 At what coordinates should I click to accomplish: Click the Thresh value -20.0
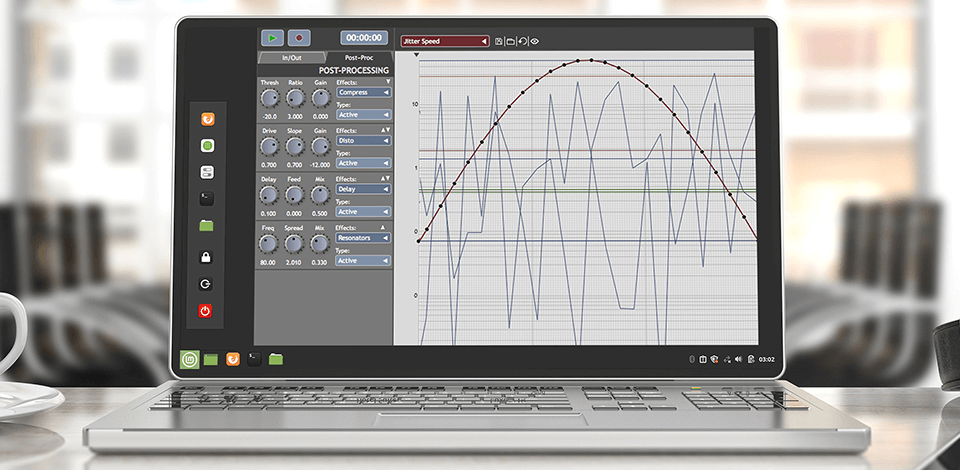tap(270, 116)
